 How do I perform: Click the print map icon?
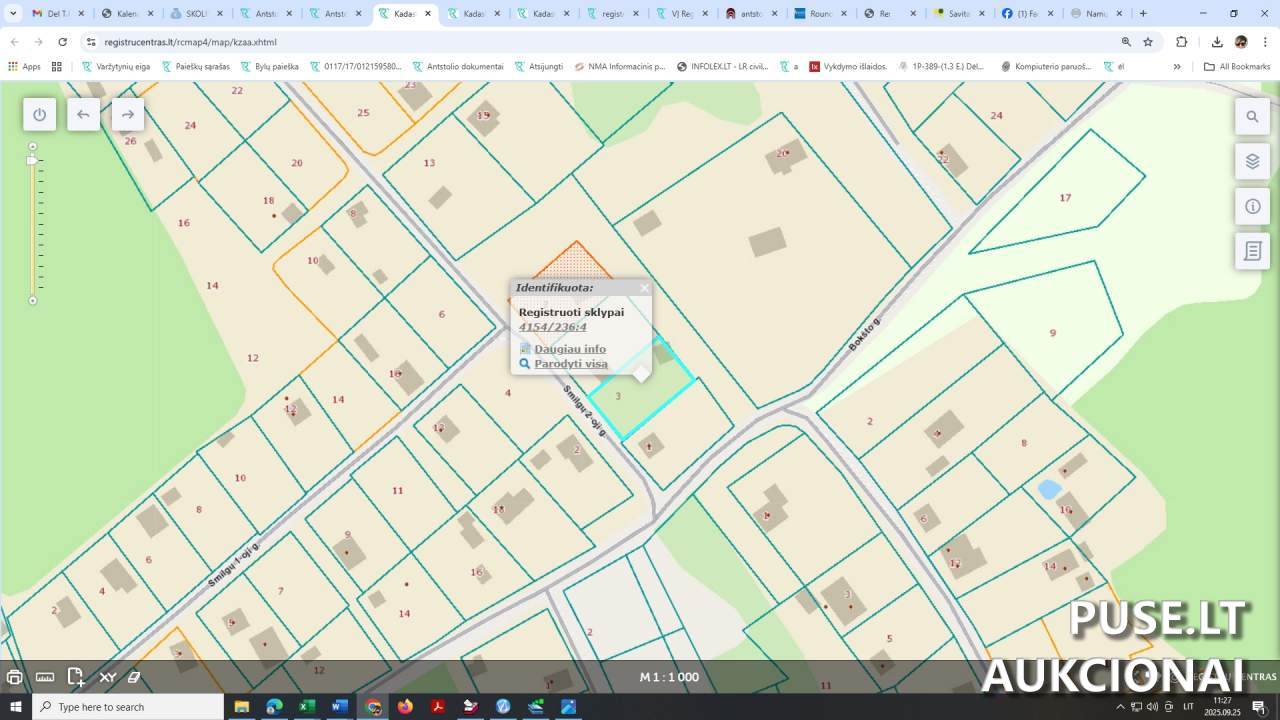pos(14,677)
